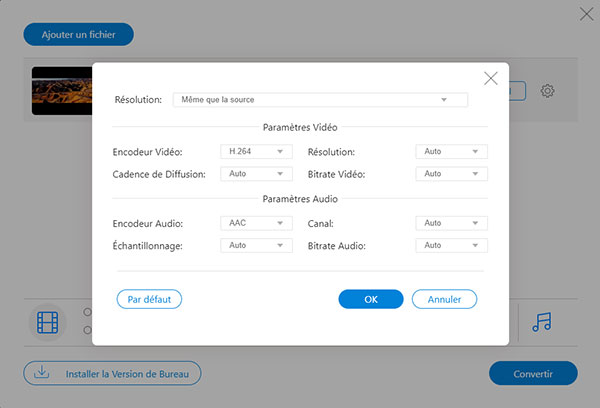Open the Bitrate Vidéo dropdown

[x=451, y=174]
